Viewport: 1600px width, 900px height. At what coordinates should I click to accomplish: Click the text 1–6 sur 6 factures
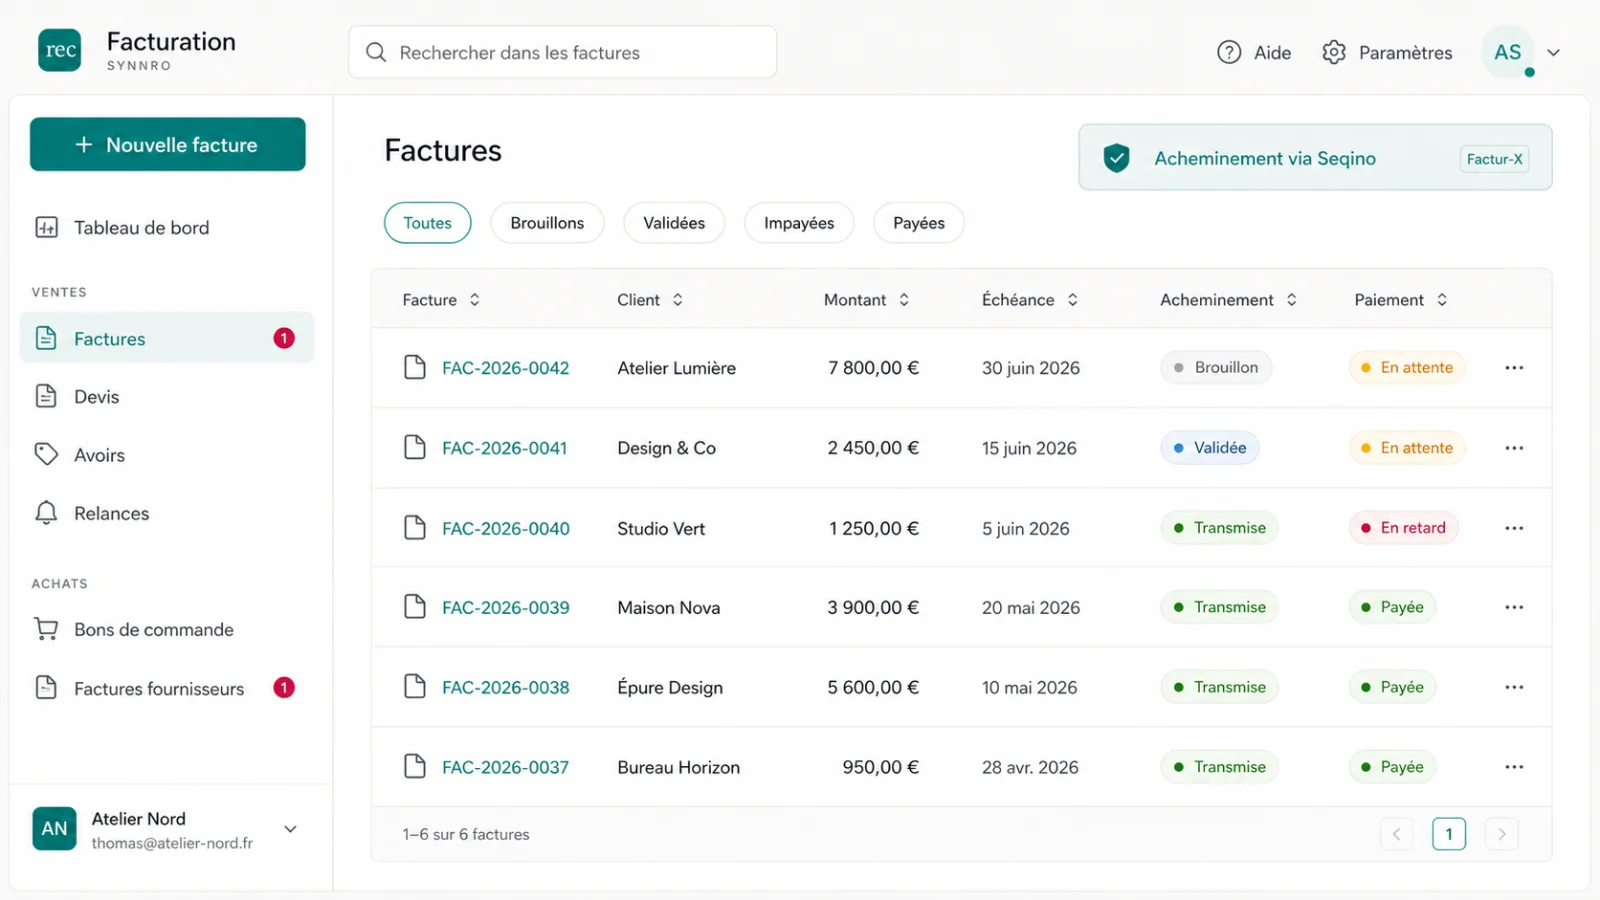[466, 834]
